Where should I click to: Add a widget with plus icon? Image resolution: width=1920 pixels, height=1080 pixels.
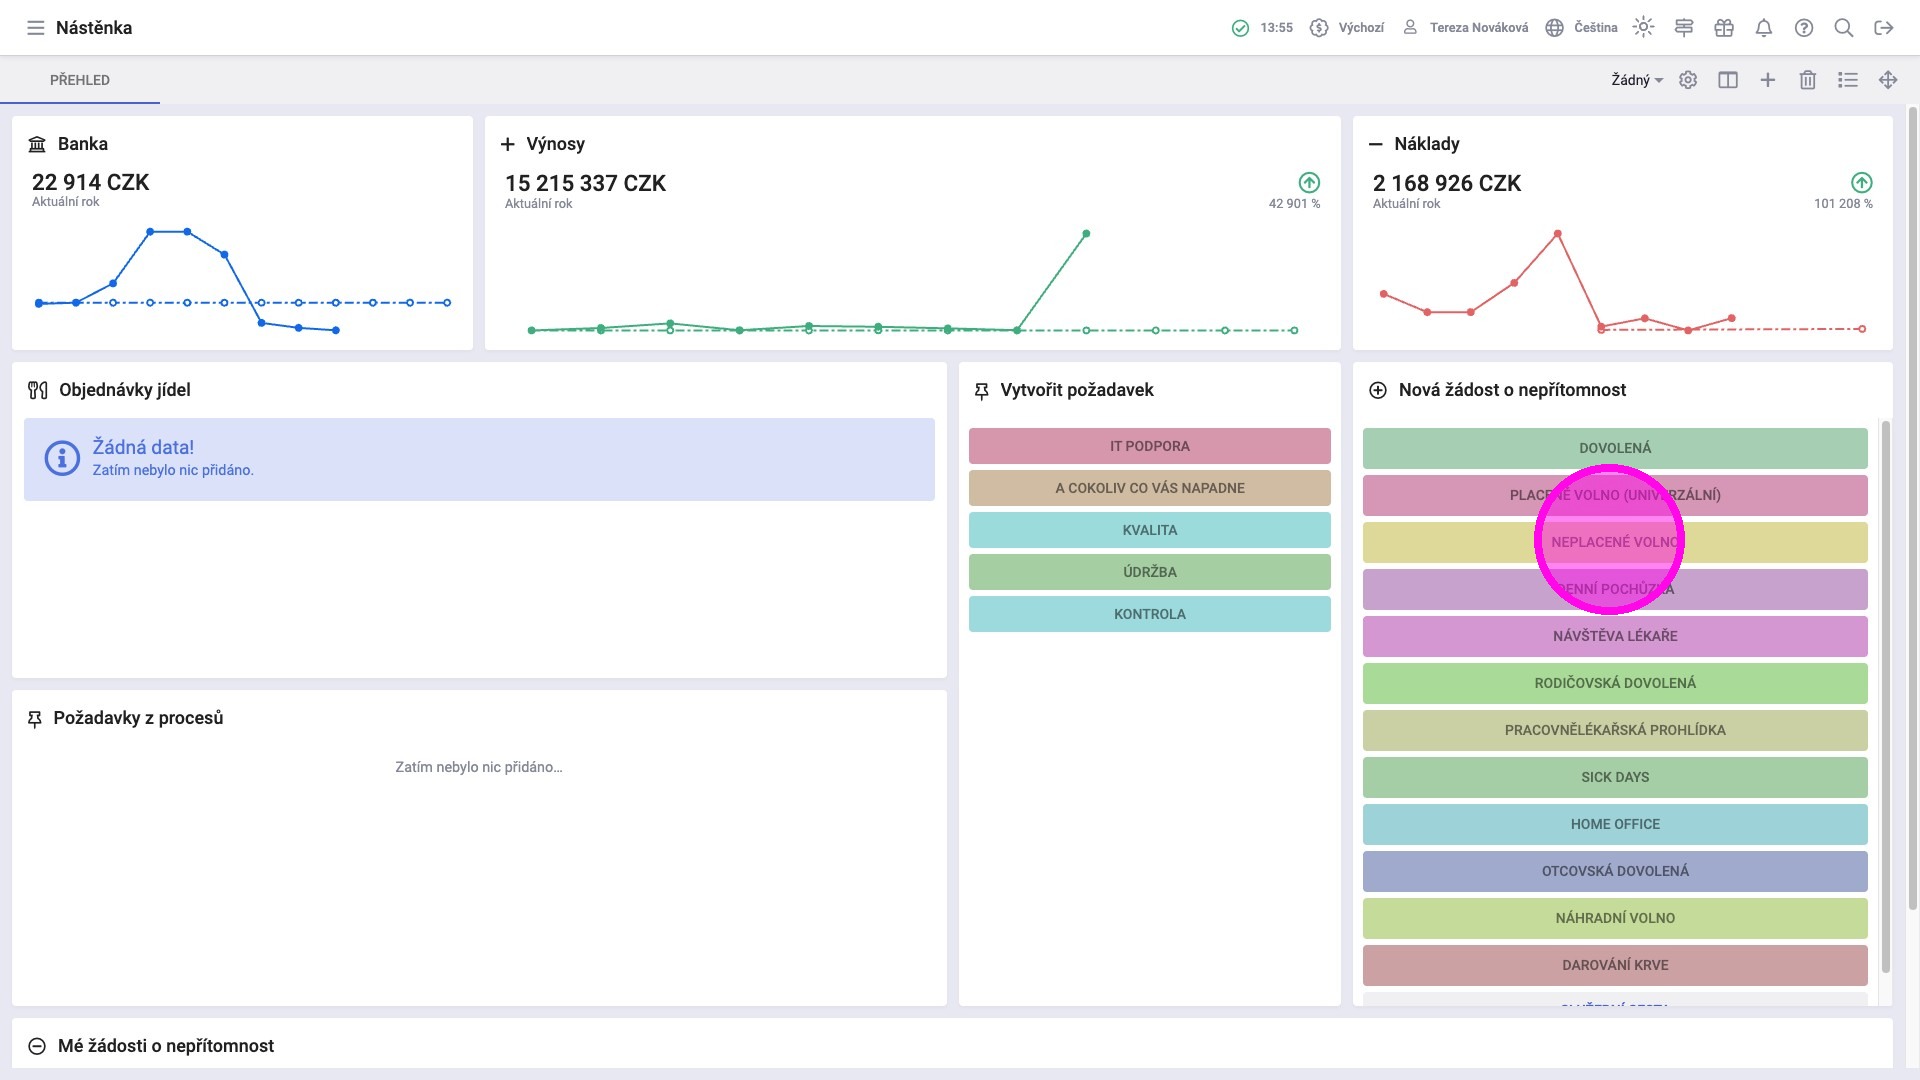(x=1768, y=80)
